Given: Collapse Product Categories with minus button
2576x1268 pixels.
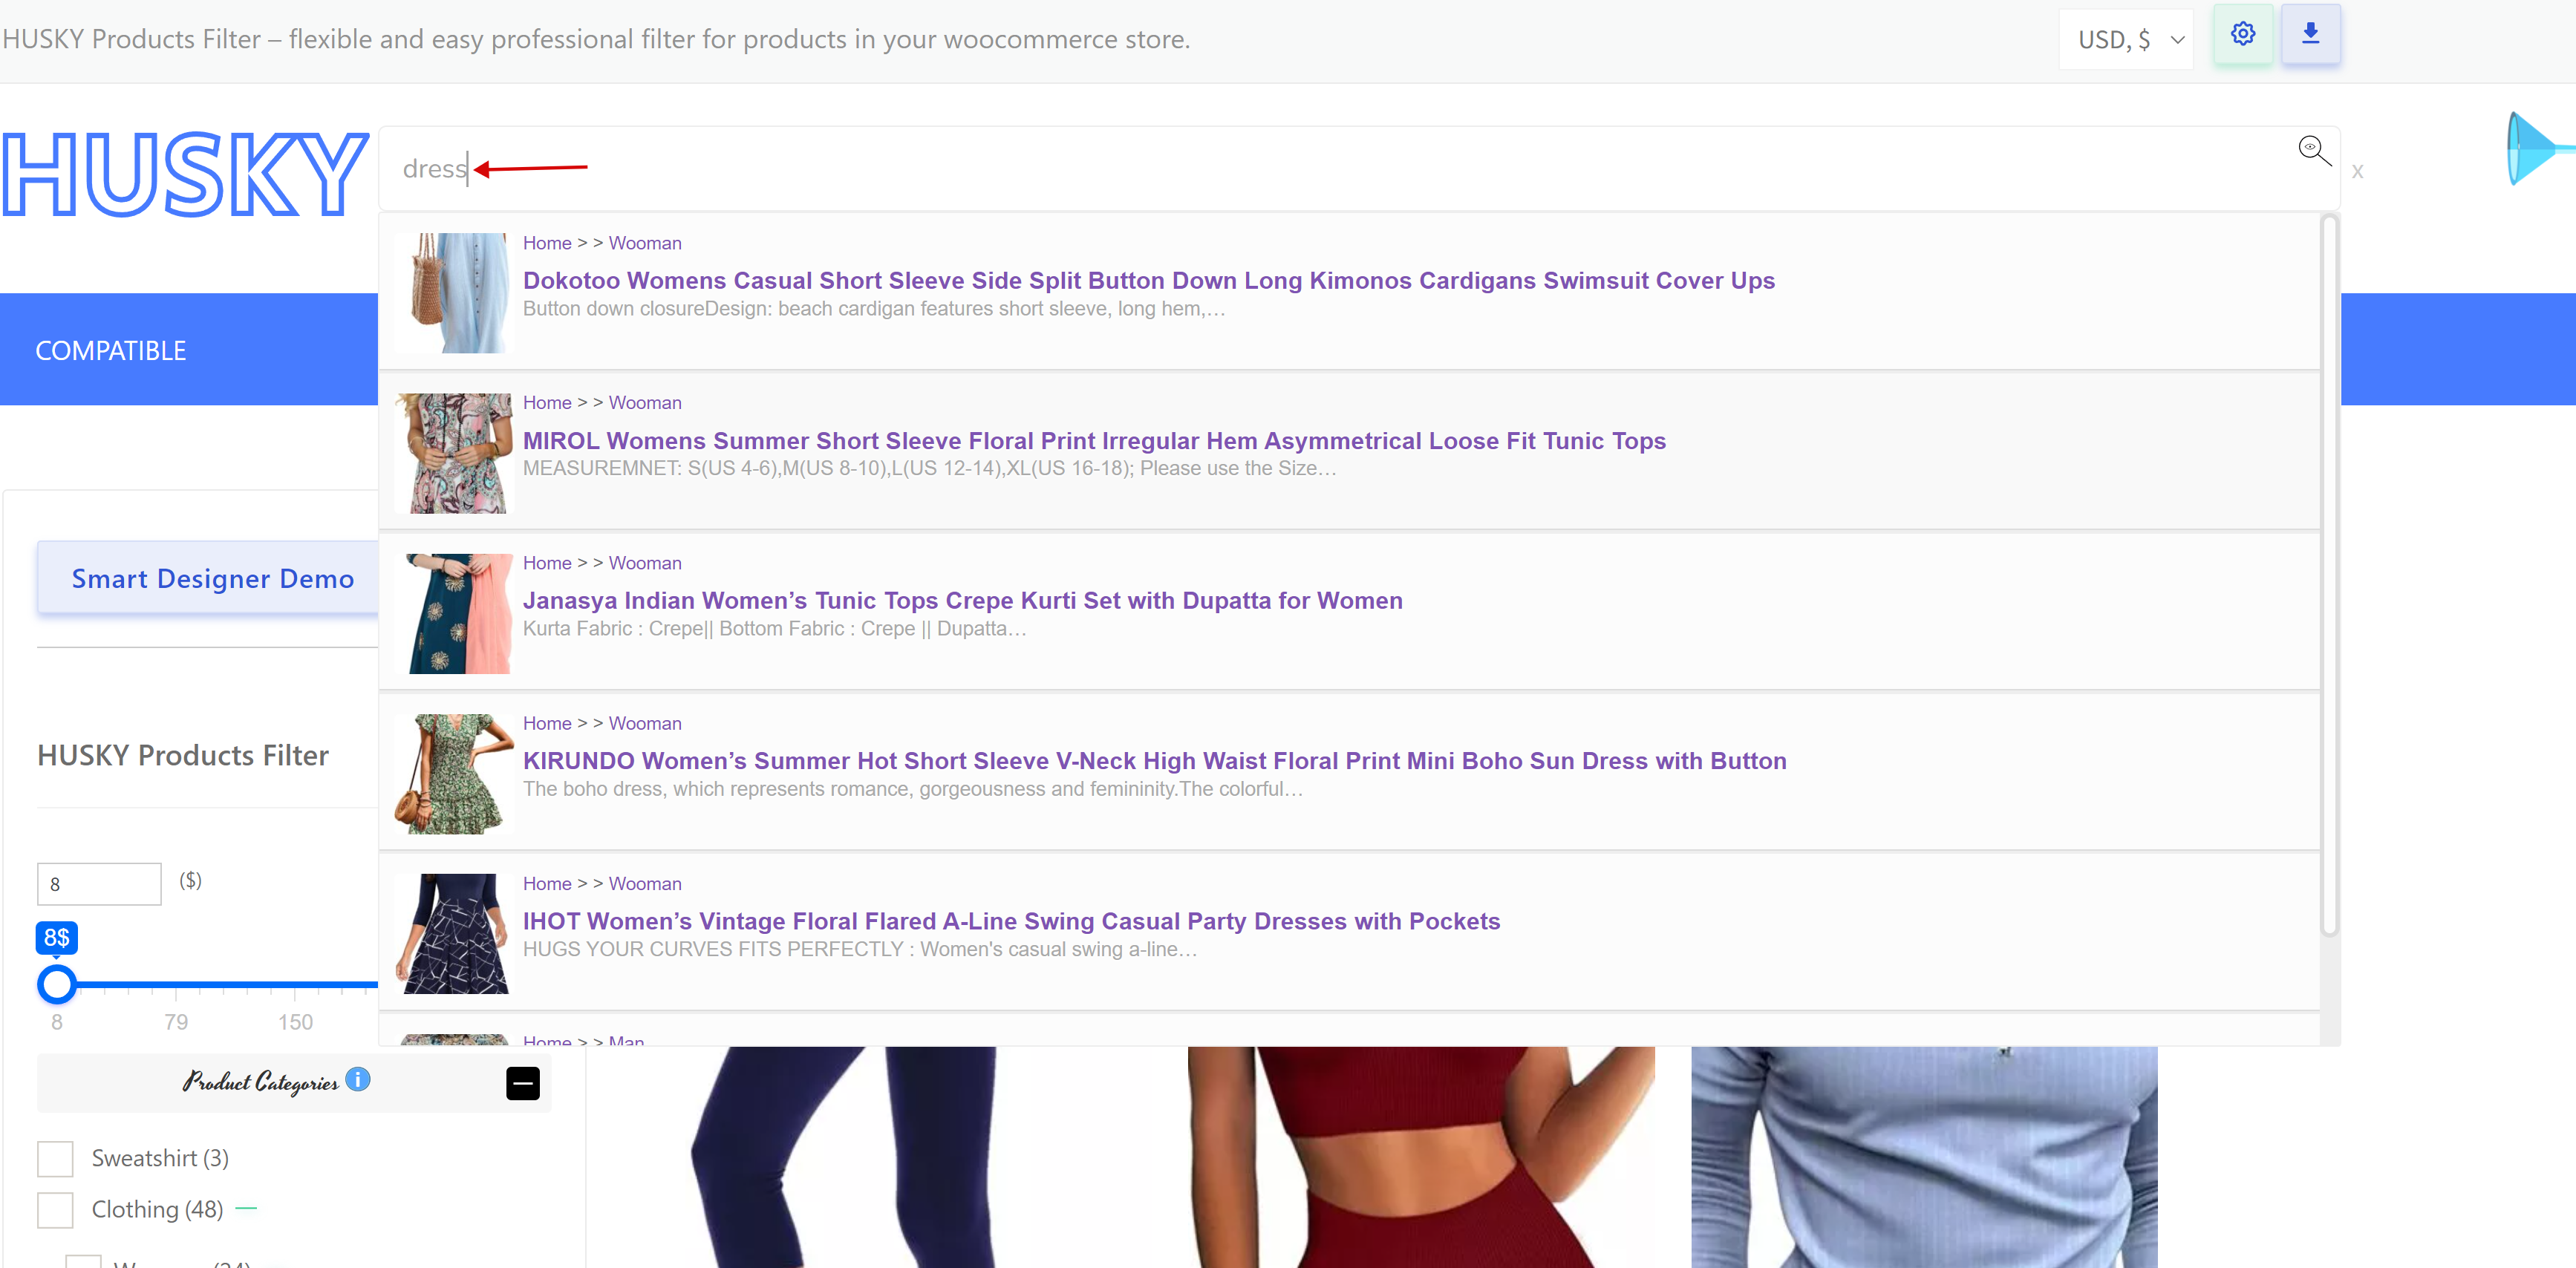Looking at the screenshot, I should tap(523, 1083).
